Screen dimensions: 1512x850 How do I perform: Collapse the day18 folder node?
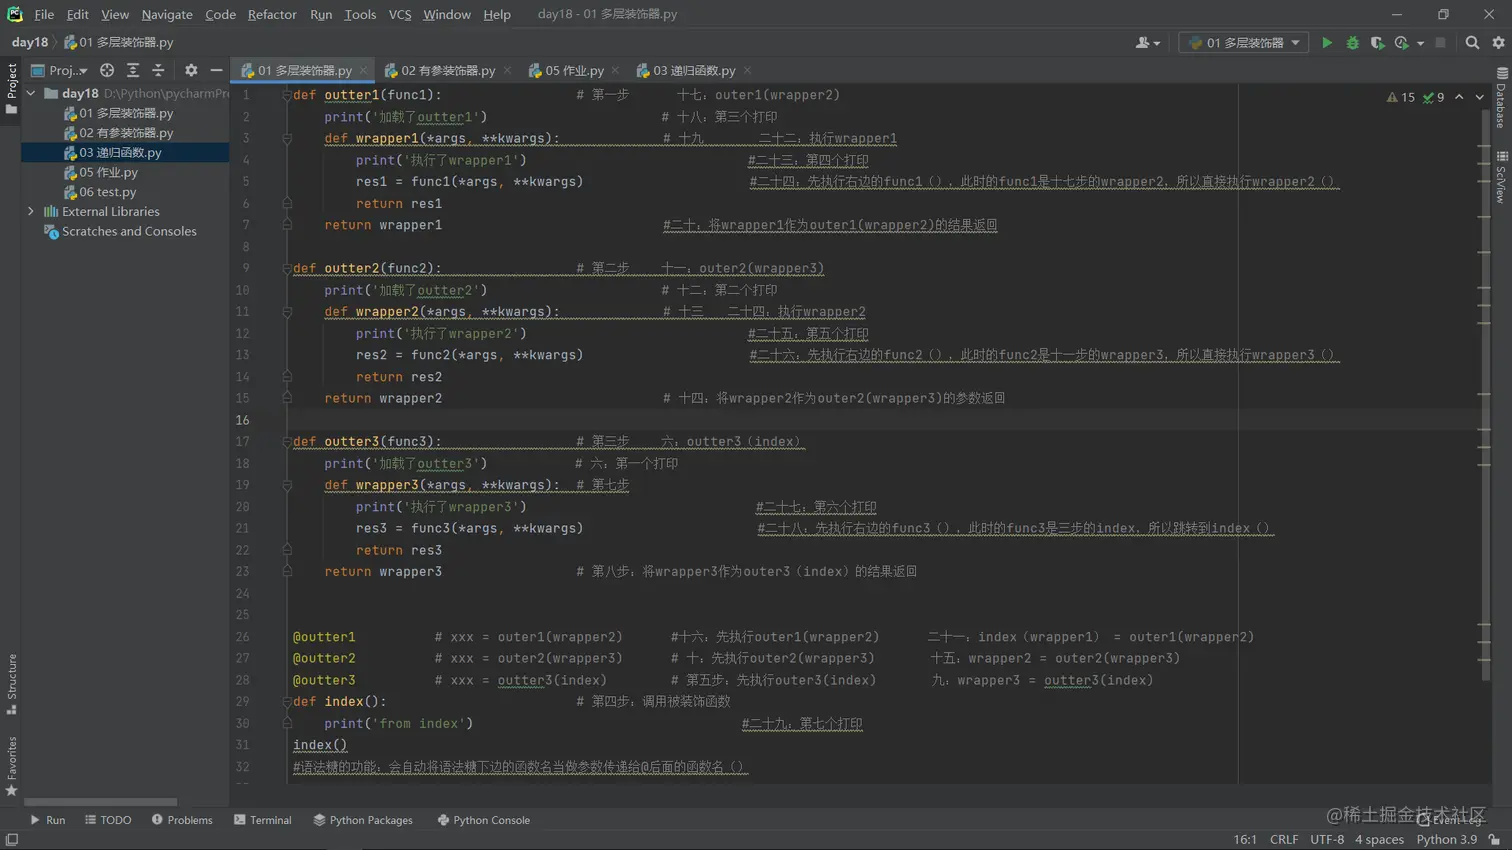[31, 93]
